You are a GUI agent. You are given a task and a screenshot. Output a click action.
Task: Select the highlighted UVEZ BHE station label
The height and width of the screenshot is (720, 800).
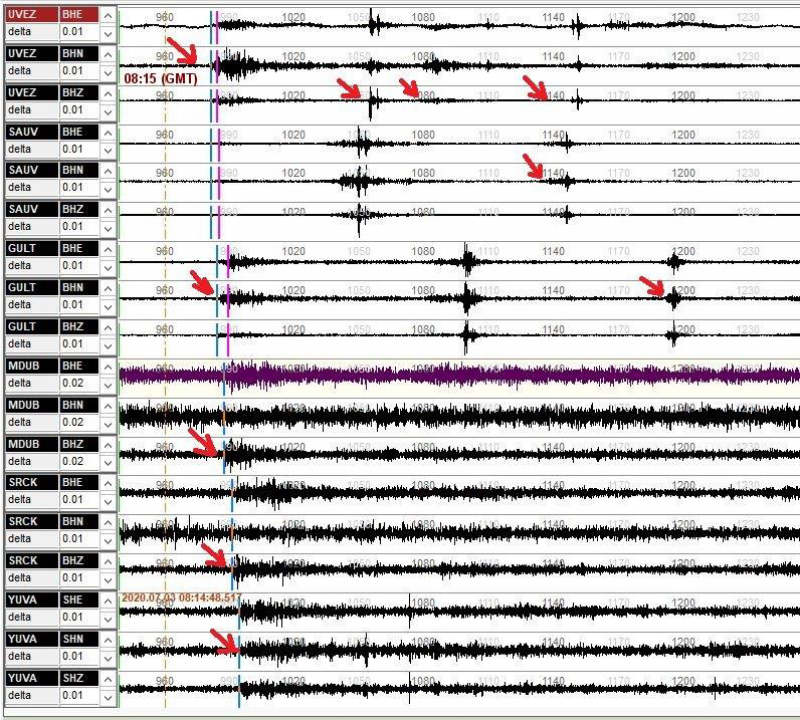pyautogui.click(x=32, y=14)
